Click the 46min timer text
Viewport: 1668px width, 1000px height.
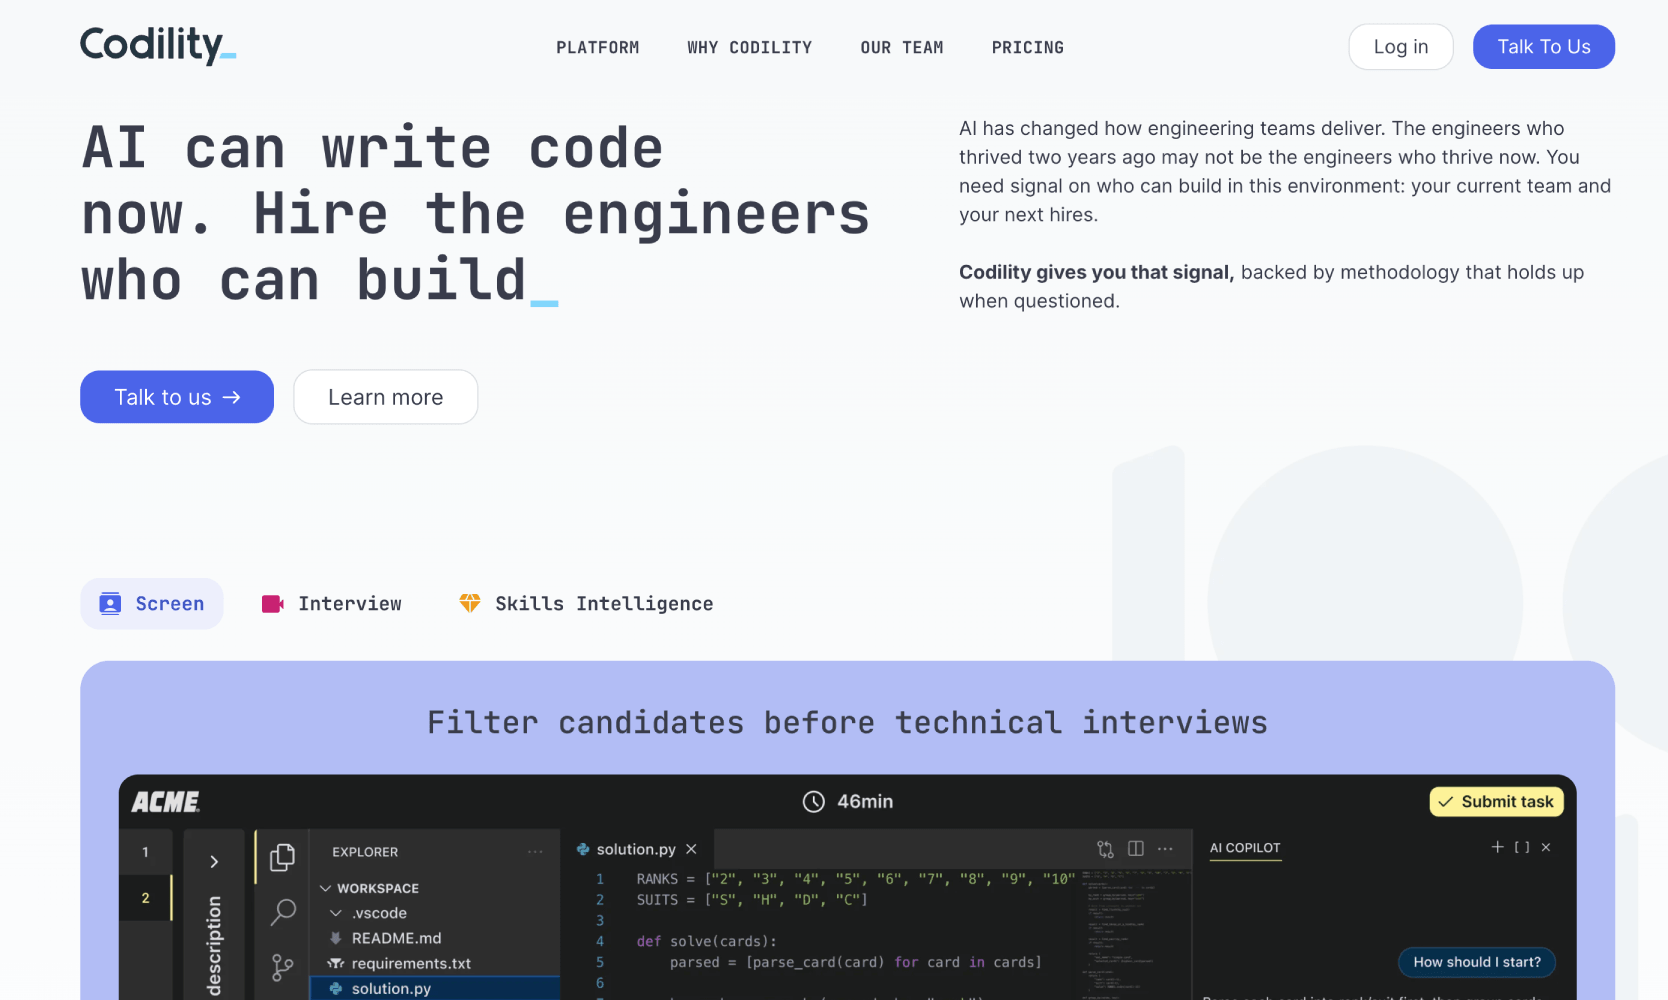tap(865, 802)
